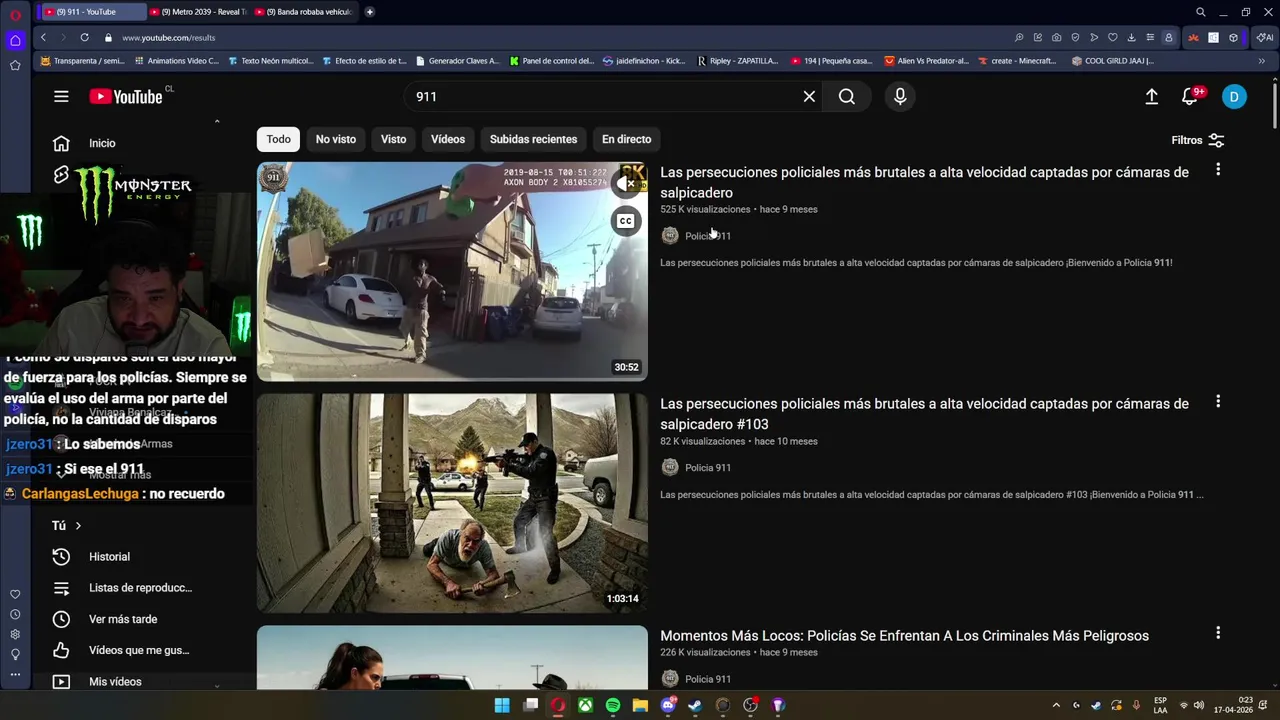
Task: Open the Create upload icon
Action: pos(1152,96)
